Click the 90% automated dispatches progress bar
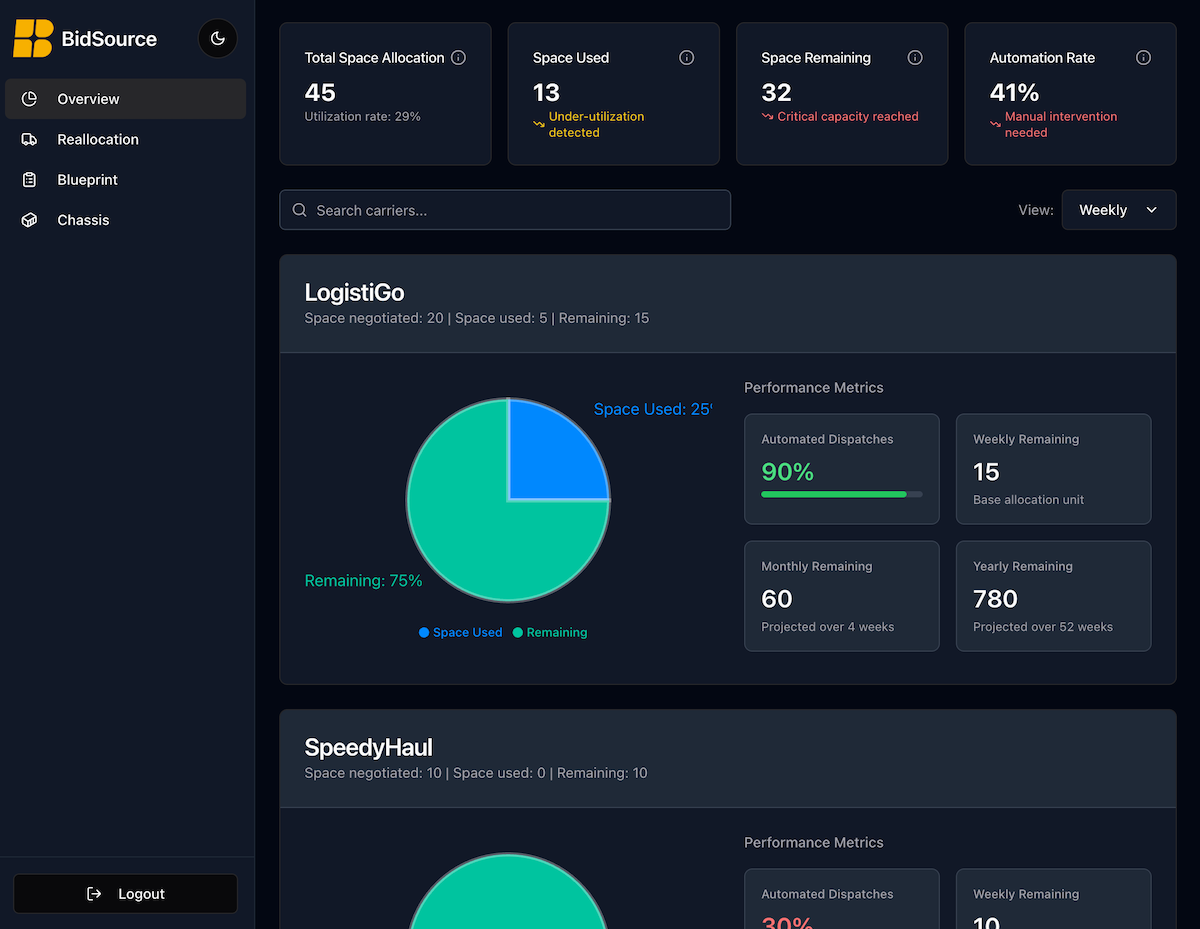Screen dimensions: 1200x929 [842, 494]
